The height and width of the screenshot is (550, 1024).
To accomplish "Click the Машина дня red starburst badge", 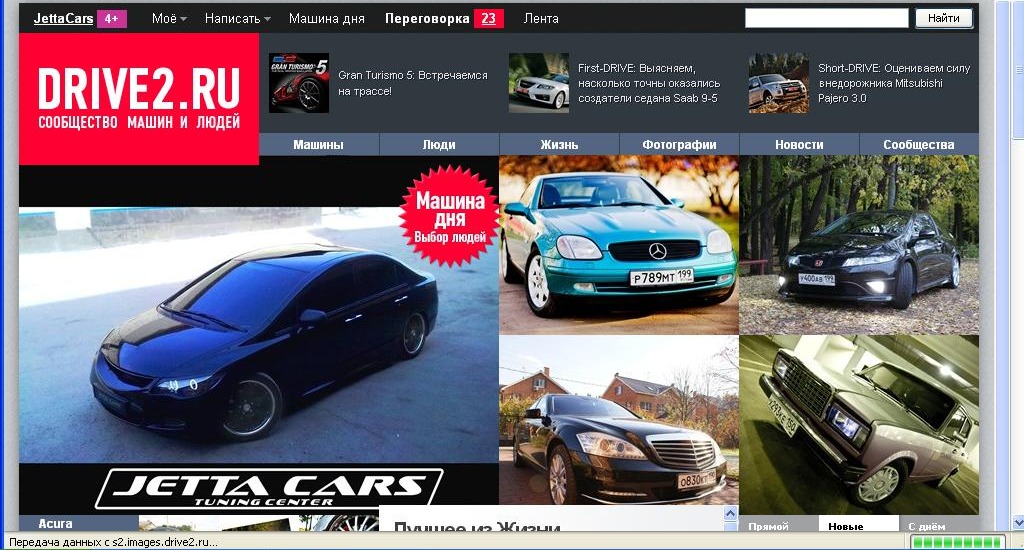I will [450, 216].
